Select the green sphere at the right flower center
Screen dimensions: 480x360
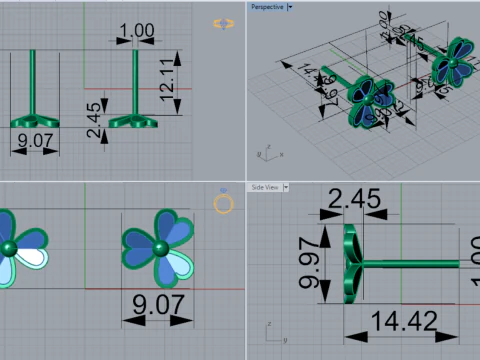[x=160, y=249]
